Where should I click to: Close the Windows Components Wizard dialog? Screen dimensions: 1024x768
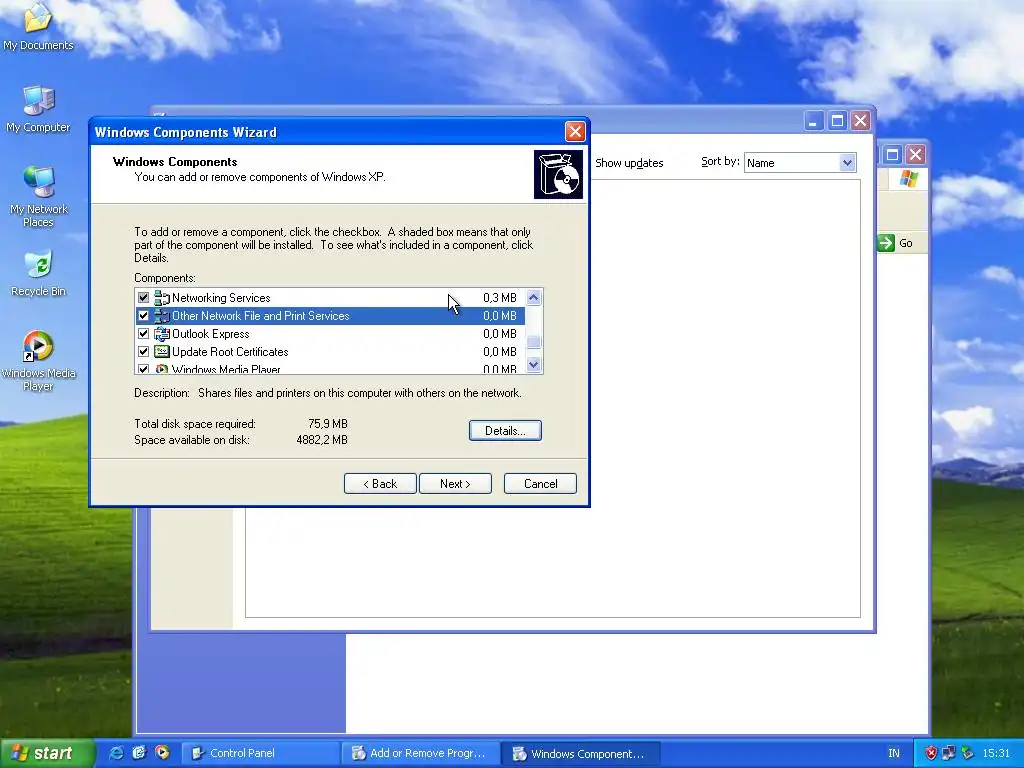[575, 132]
